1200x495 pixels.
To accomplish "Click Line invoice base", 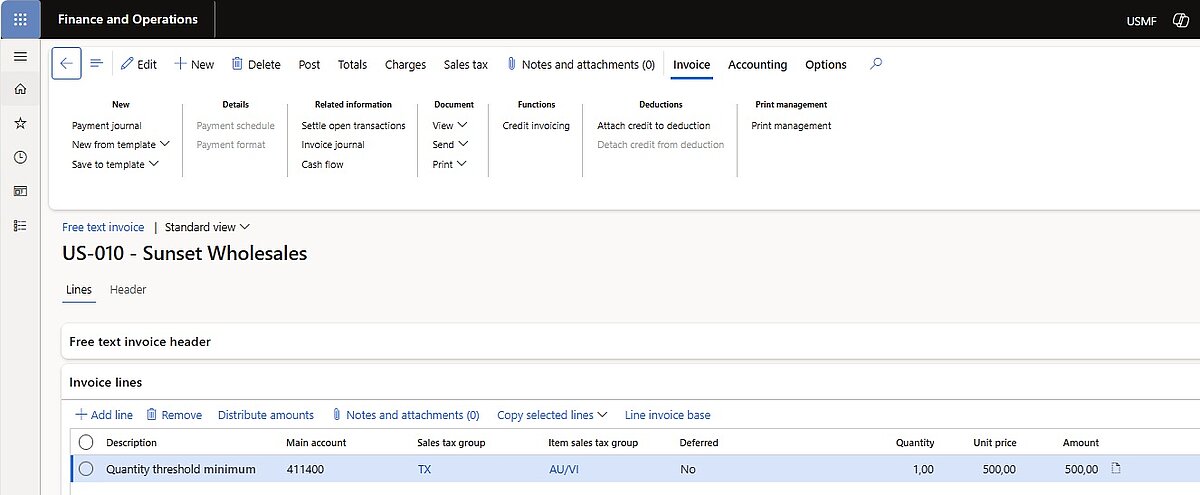I will point(668,415).
